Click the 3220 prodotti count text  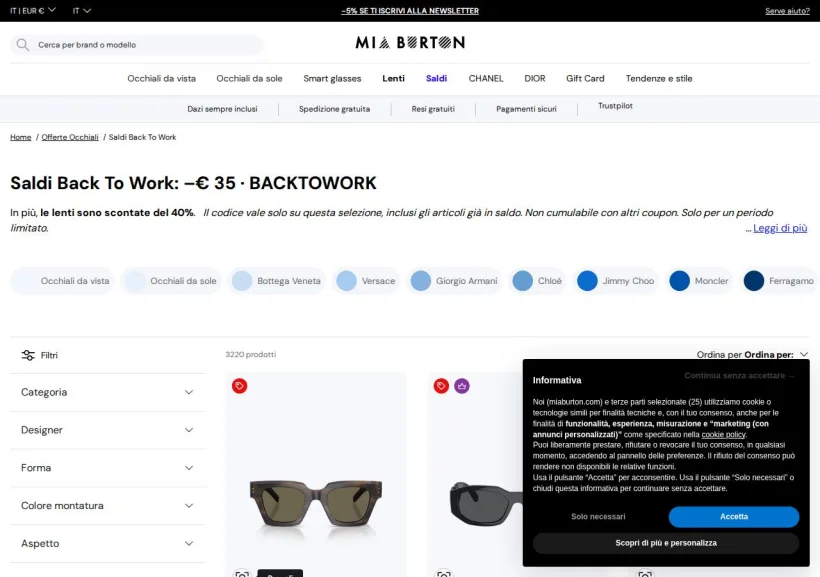point(250,354)
